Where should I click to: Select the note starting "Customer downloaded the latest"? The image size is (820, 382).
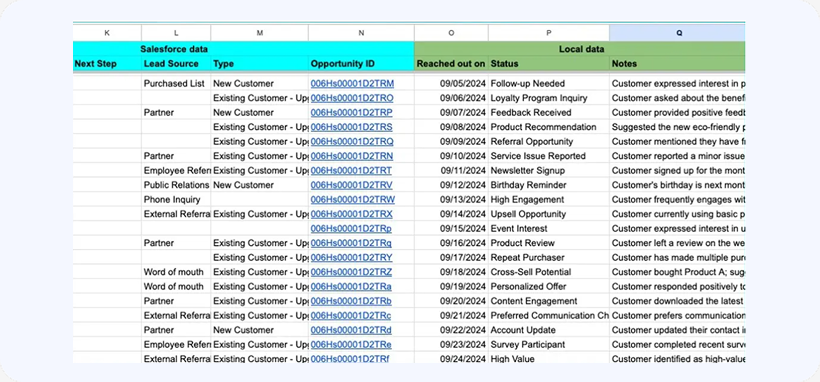[678, 301]
